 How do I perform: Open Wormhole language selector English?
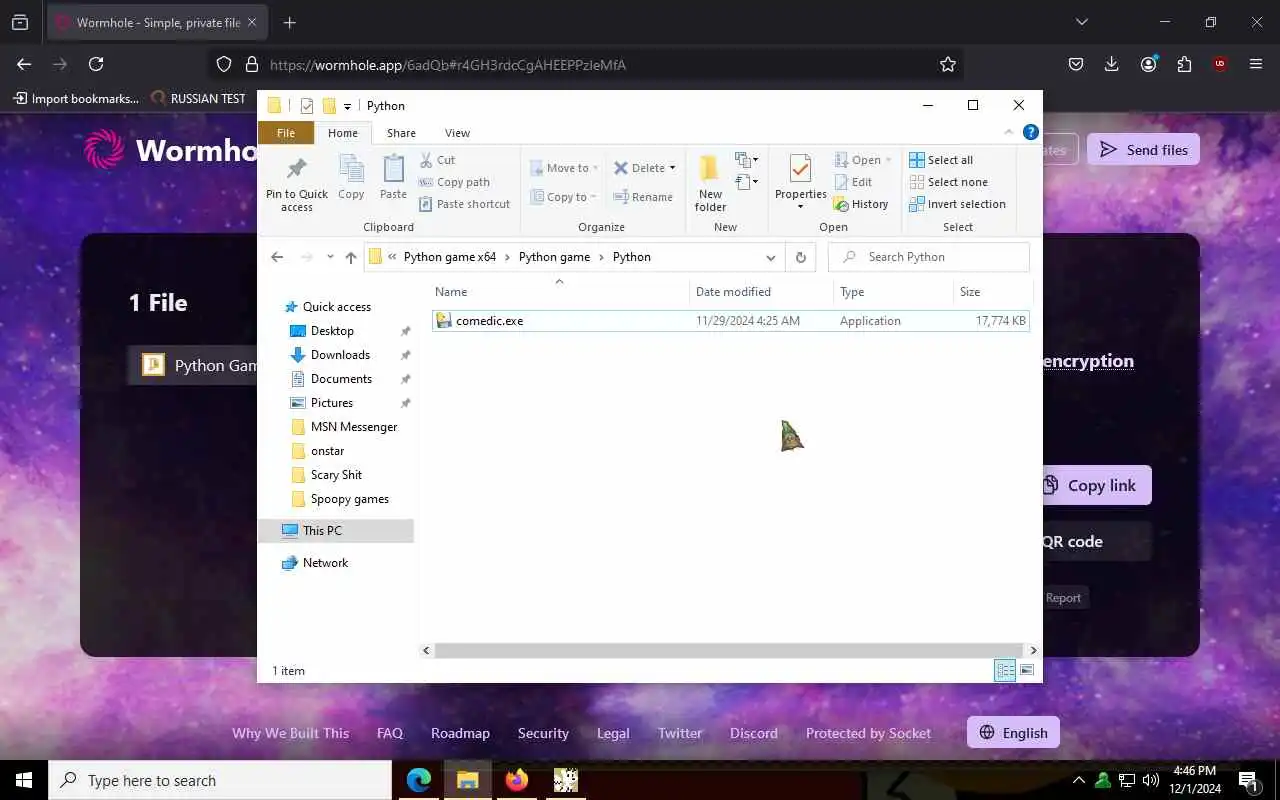pyautogui.click(x=1013, y=733)
